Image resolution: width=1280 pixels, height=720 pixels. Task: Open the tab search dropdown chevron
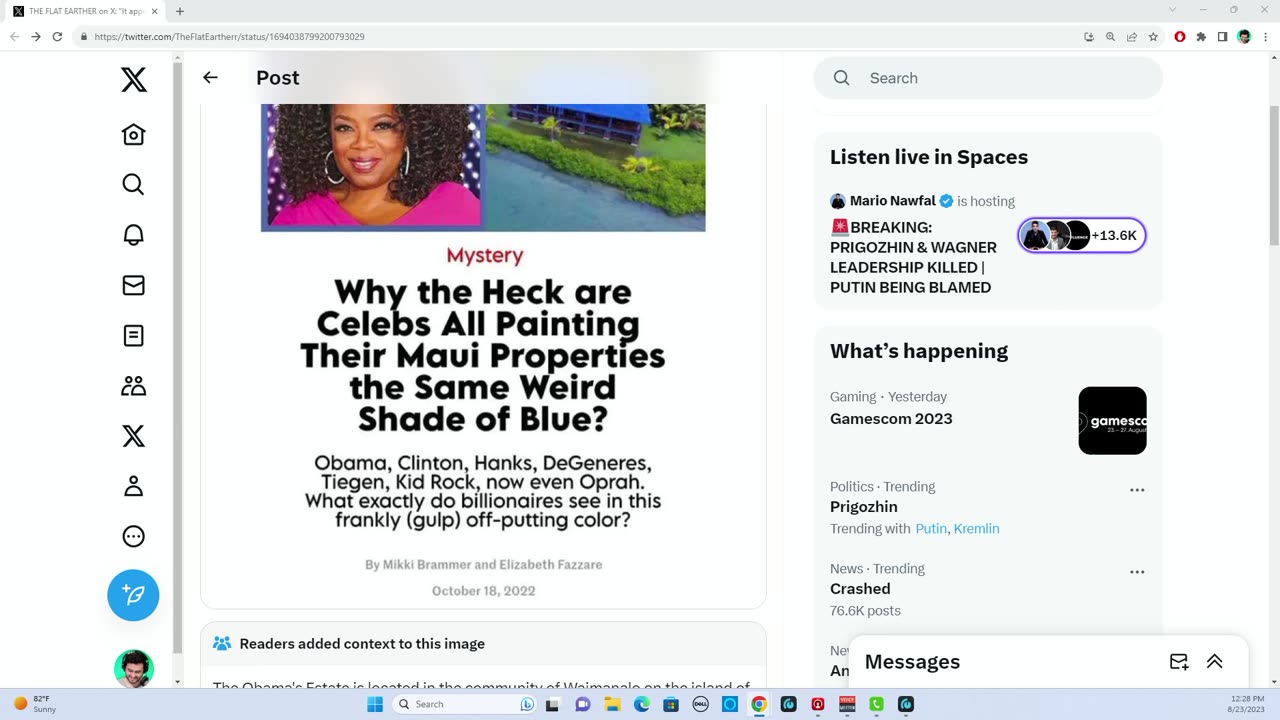[1172, 10]
